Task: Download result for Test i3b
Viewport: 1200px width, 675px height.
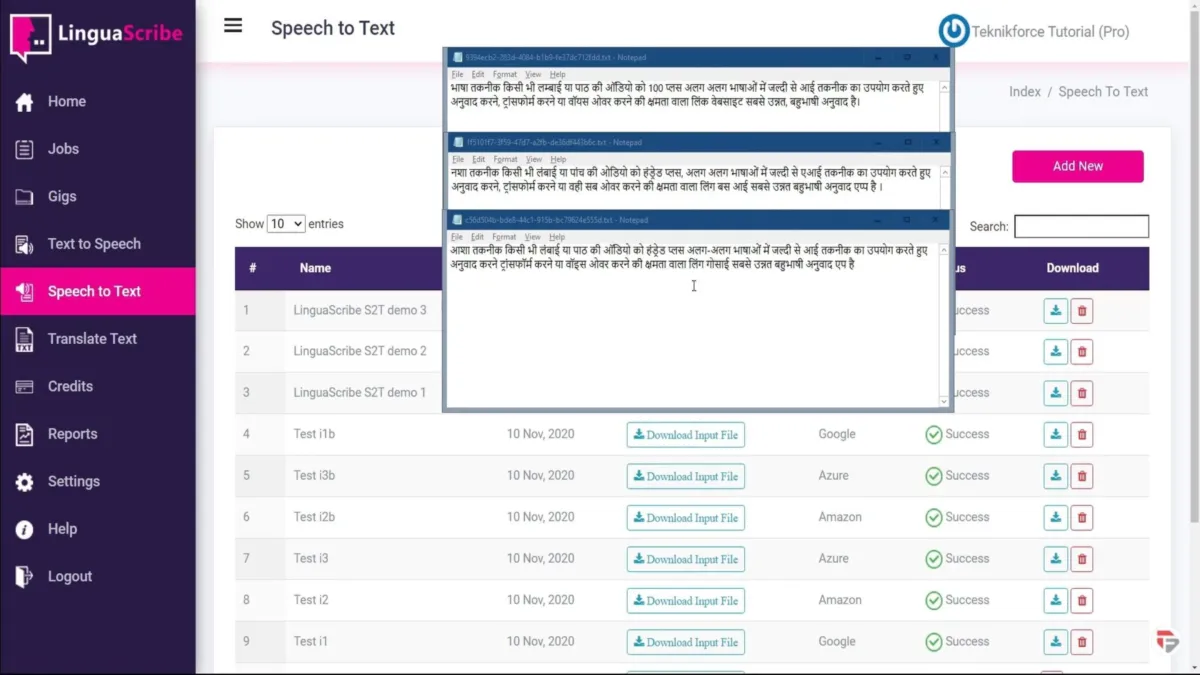Action: pos(1055,476)
